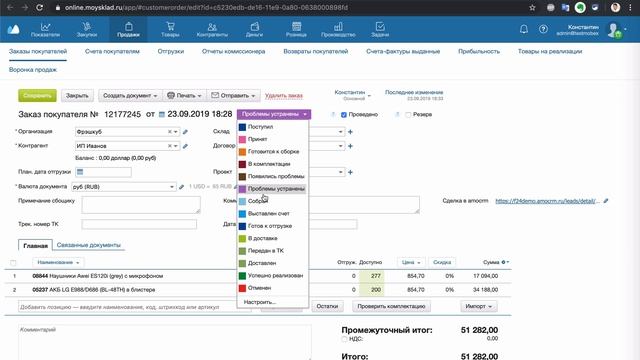Select status Готовится к сборке

[x=273, y=151]
